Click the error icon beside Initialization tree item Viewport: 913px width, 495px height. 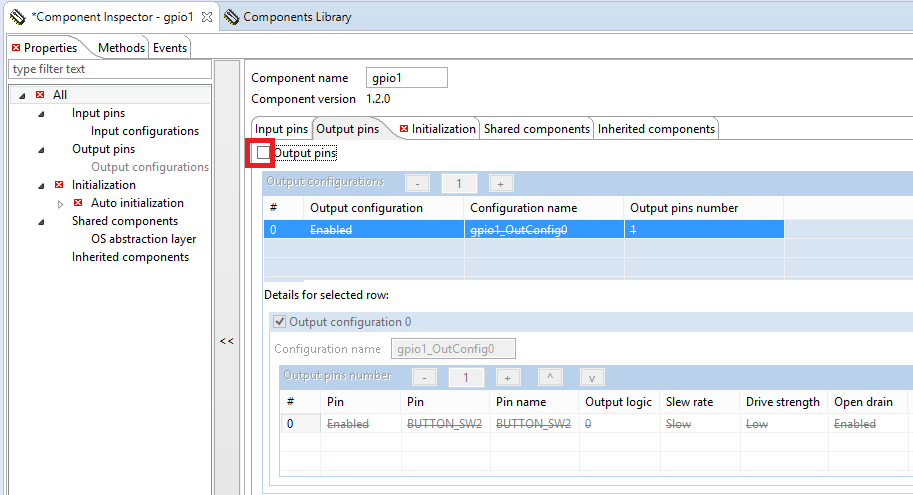pyautogui.click(x=59, y=185)
